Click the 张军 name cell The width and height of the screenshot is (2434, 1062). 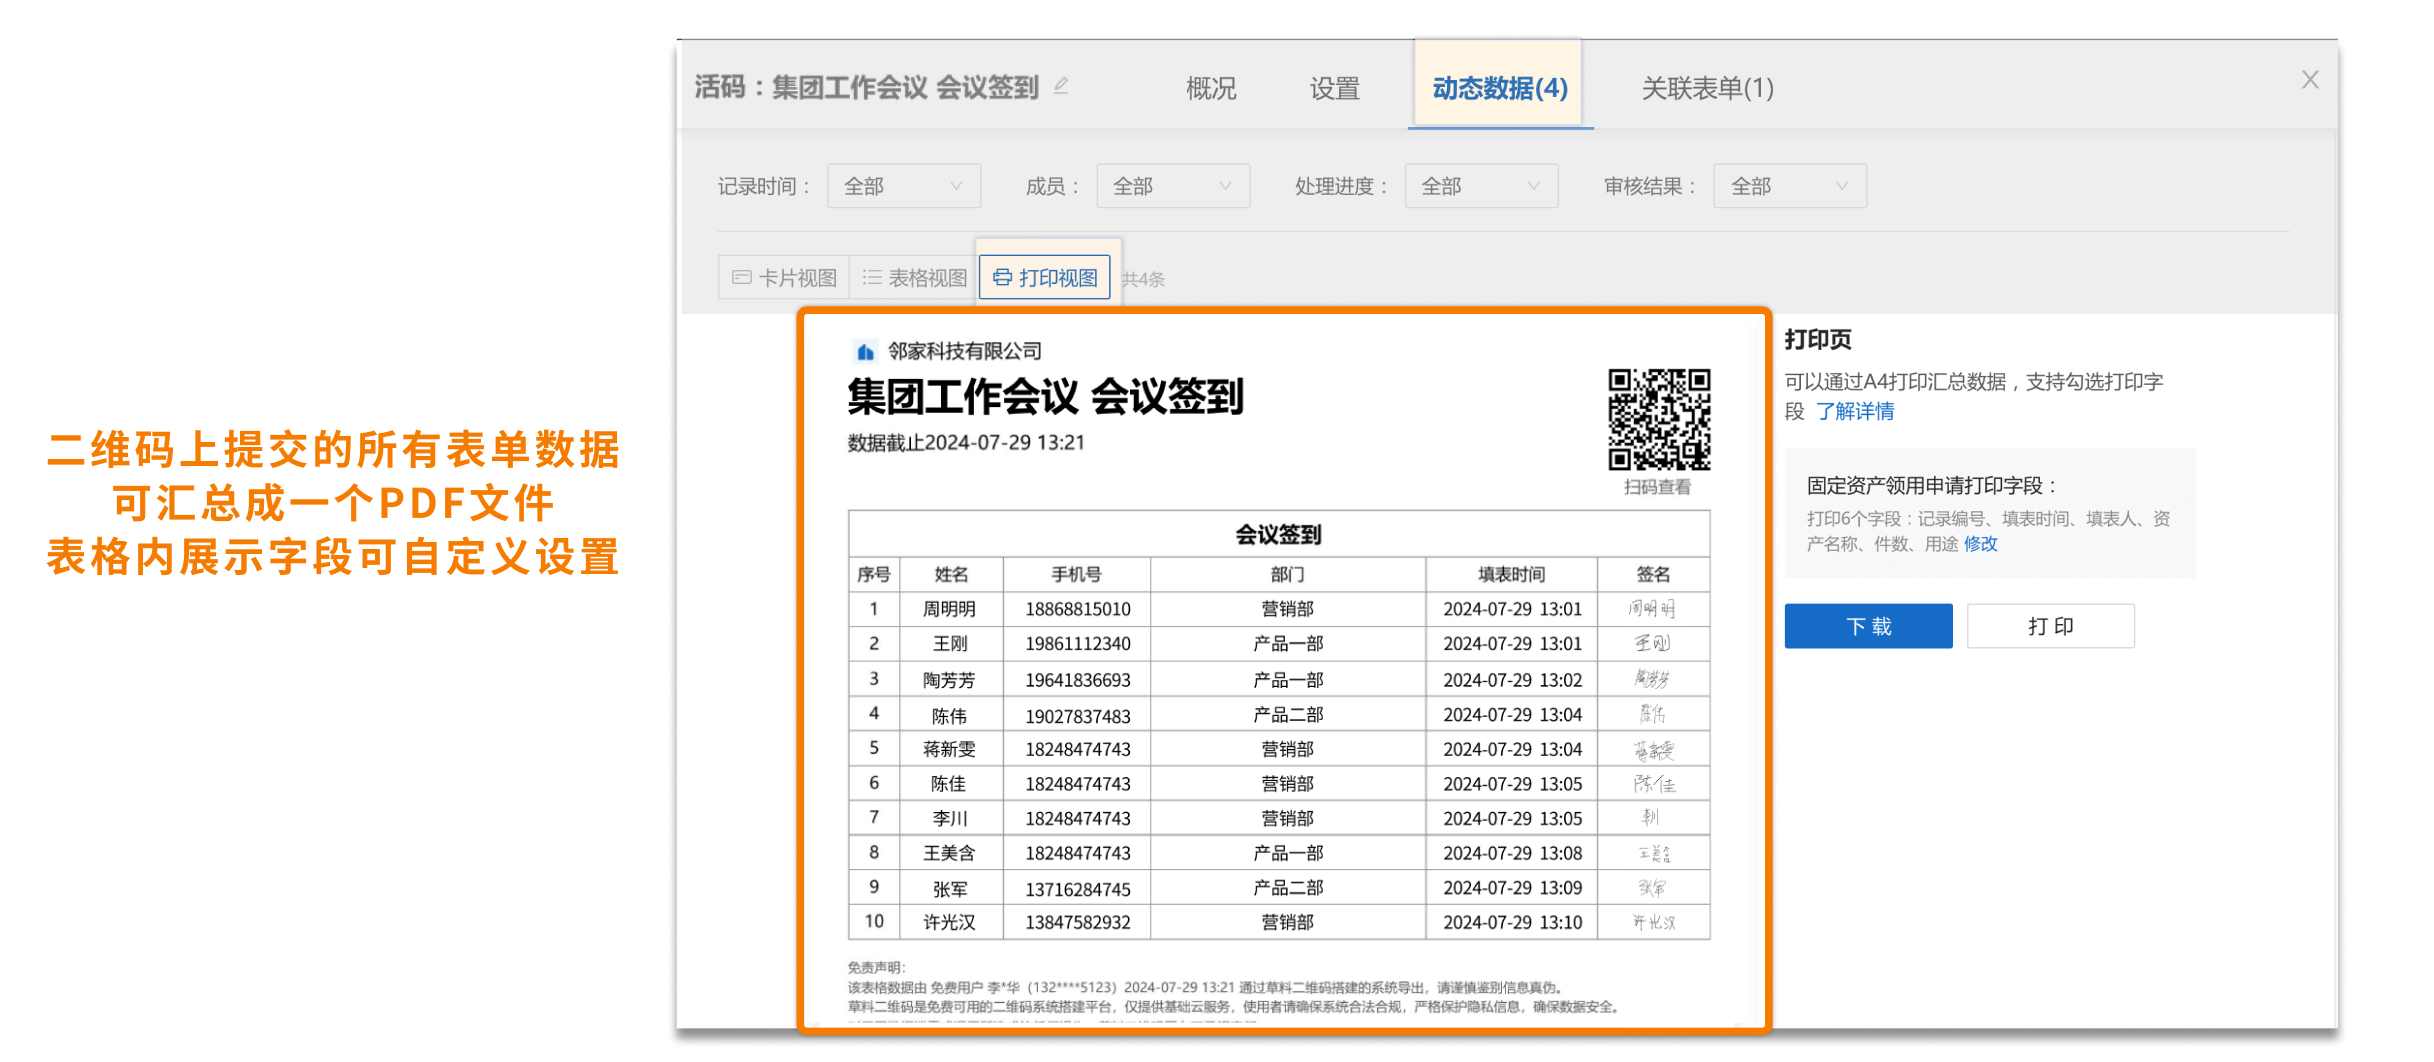coord(950,889)
